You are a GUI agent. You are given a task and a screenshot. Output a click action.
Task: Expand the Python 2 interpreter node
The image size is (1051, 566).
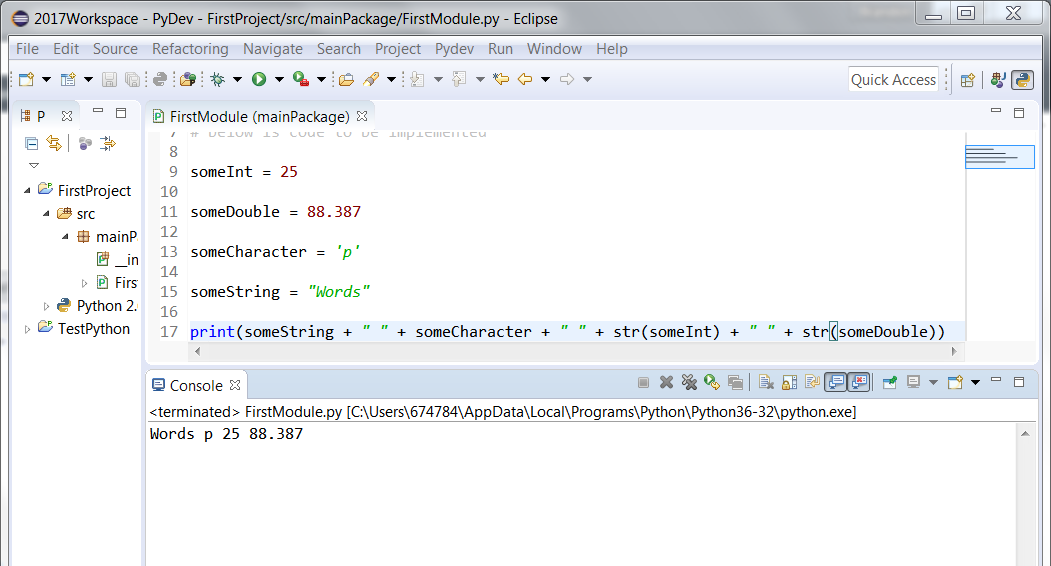click(46, 306)
